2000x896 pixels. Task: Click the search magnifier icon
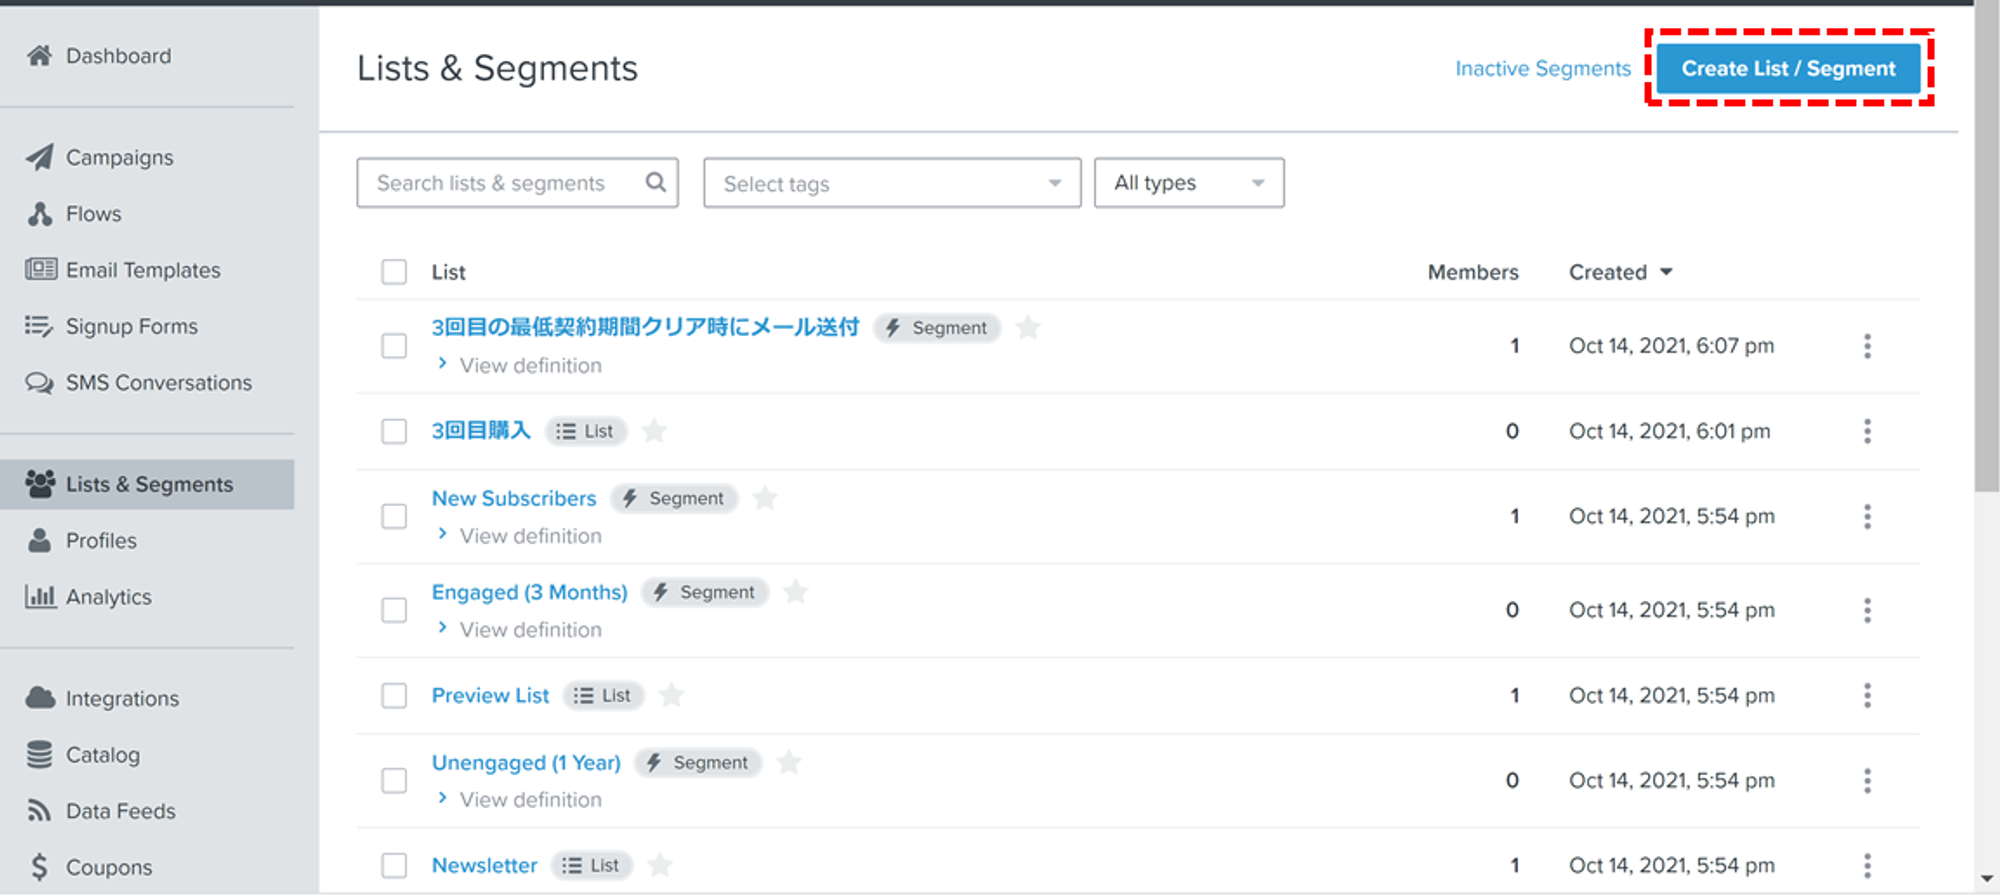point(655,182)
